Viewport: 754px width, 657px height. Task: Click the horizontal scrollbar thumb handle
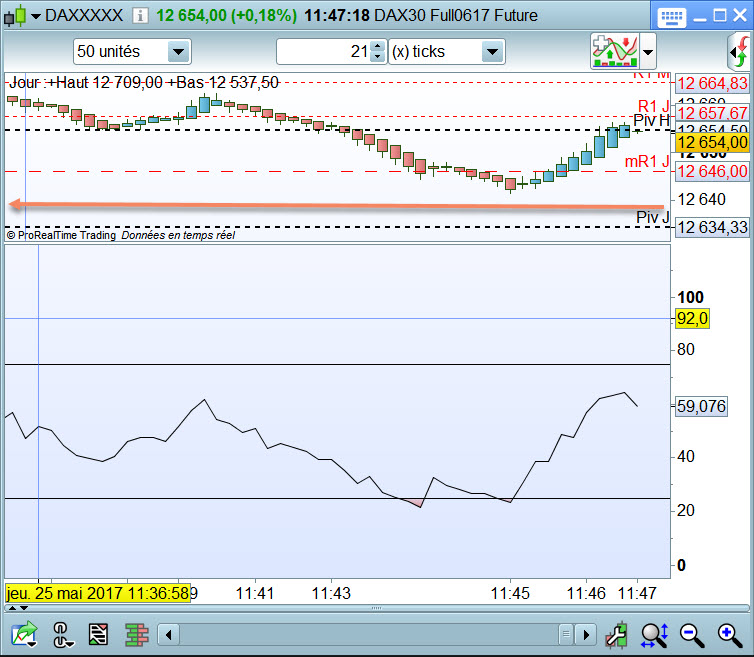tap(566, 634)
